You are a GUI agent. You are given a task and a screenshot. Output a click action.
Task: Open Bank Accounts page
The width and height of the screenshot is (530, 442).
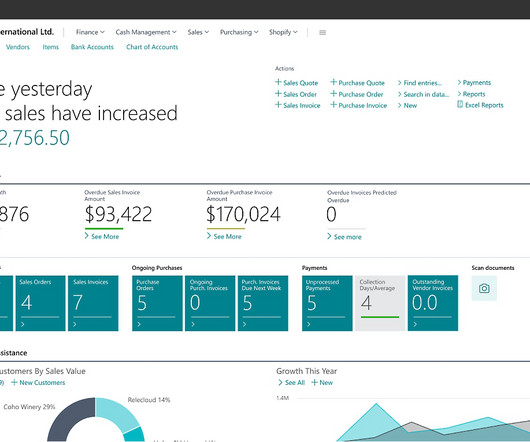click(92, 47)
